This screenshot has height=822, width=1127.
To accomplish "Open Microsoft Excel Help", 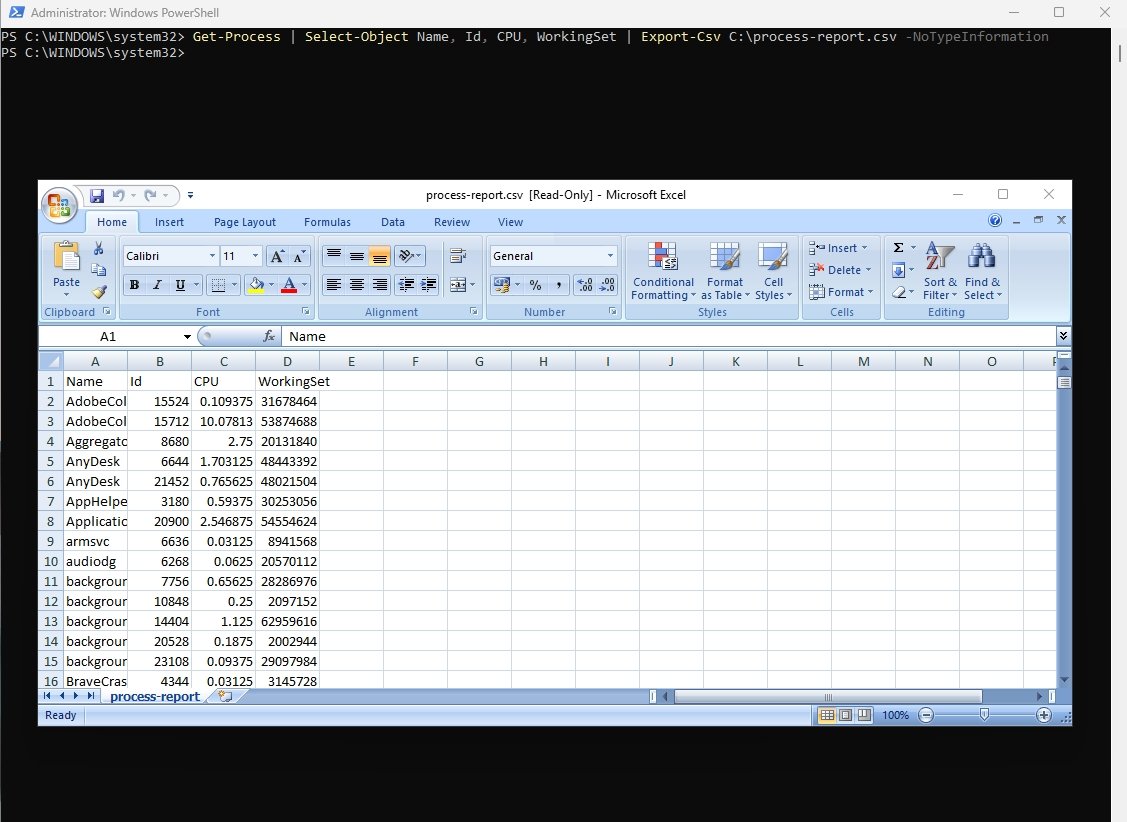I will point(995,221).
